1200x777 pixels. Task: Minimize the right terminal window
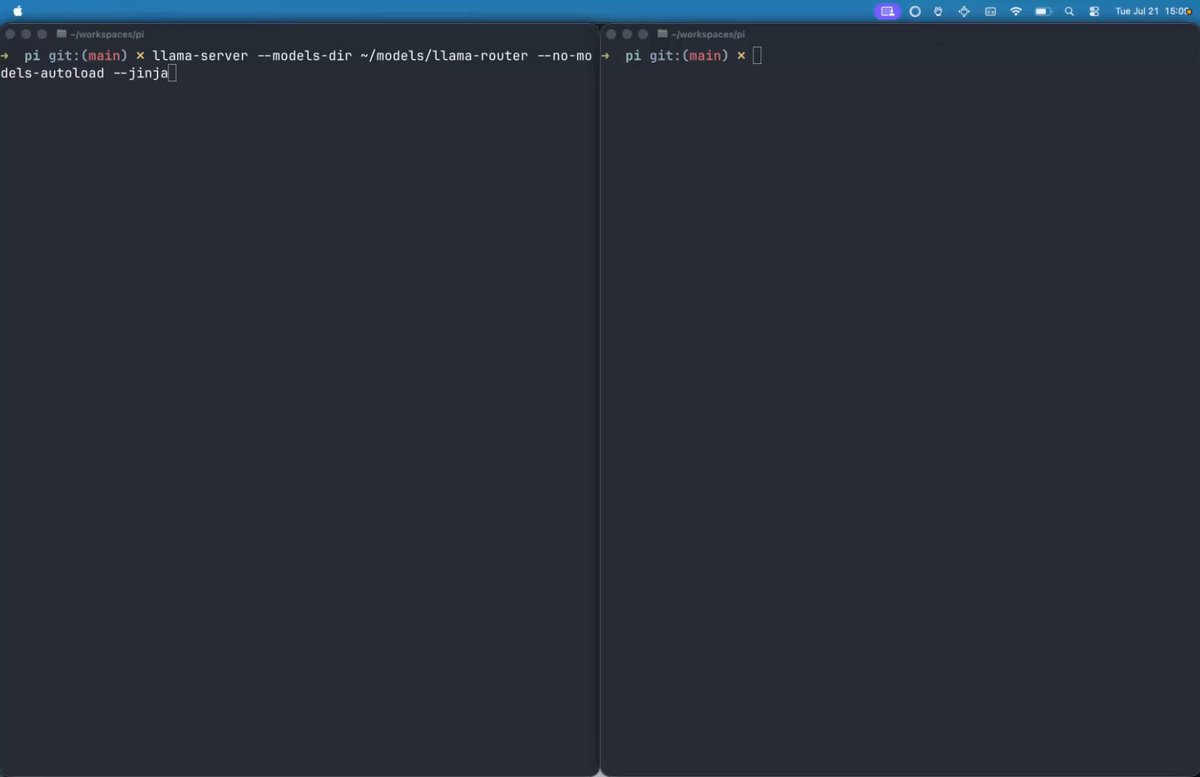pyautogui.click(x=626, y=34)
